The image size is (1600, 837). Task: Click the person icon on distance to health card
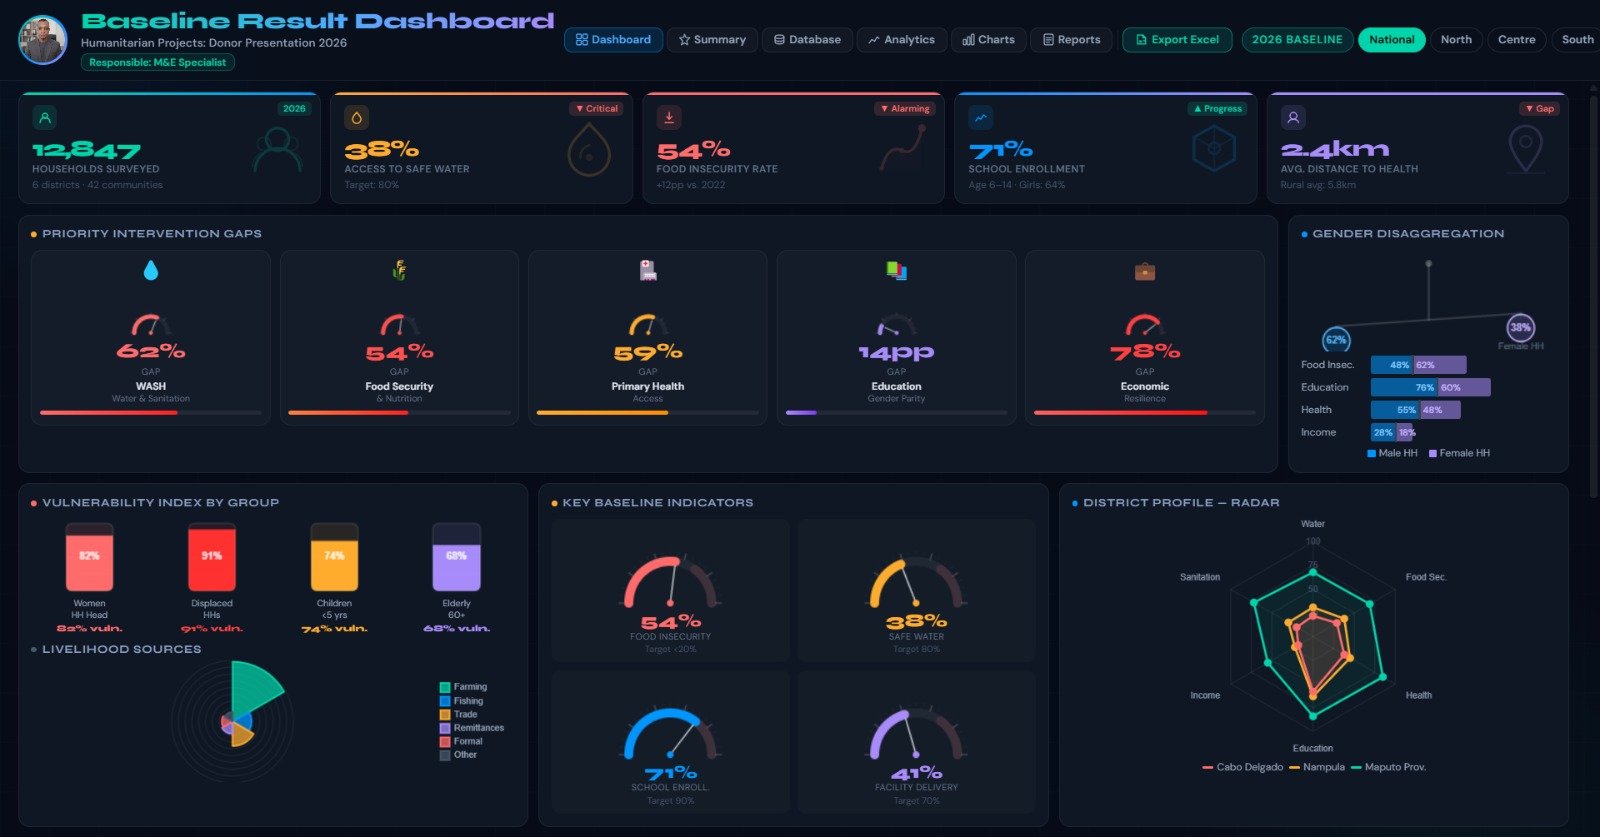1293,118
